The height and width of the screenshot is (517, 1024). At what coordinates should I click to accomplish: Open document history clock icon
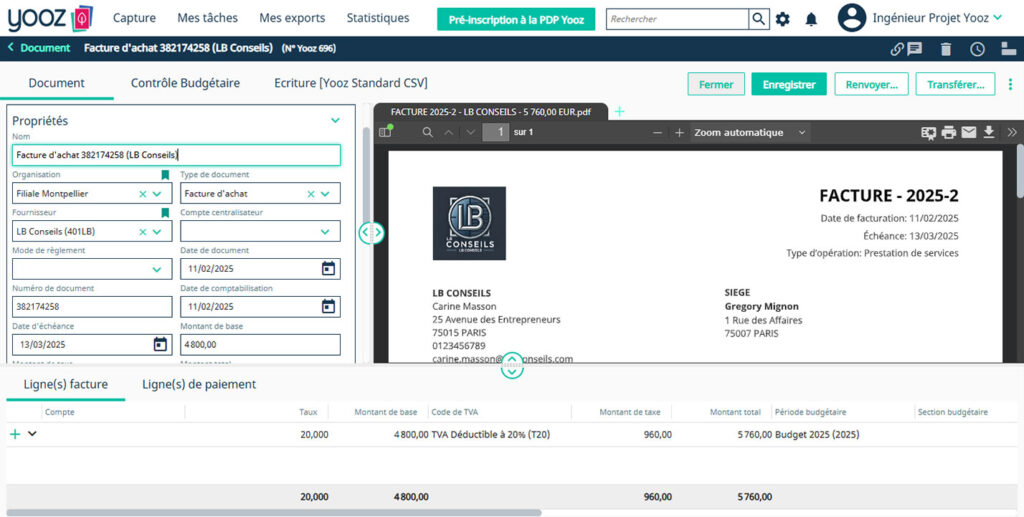977,49
